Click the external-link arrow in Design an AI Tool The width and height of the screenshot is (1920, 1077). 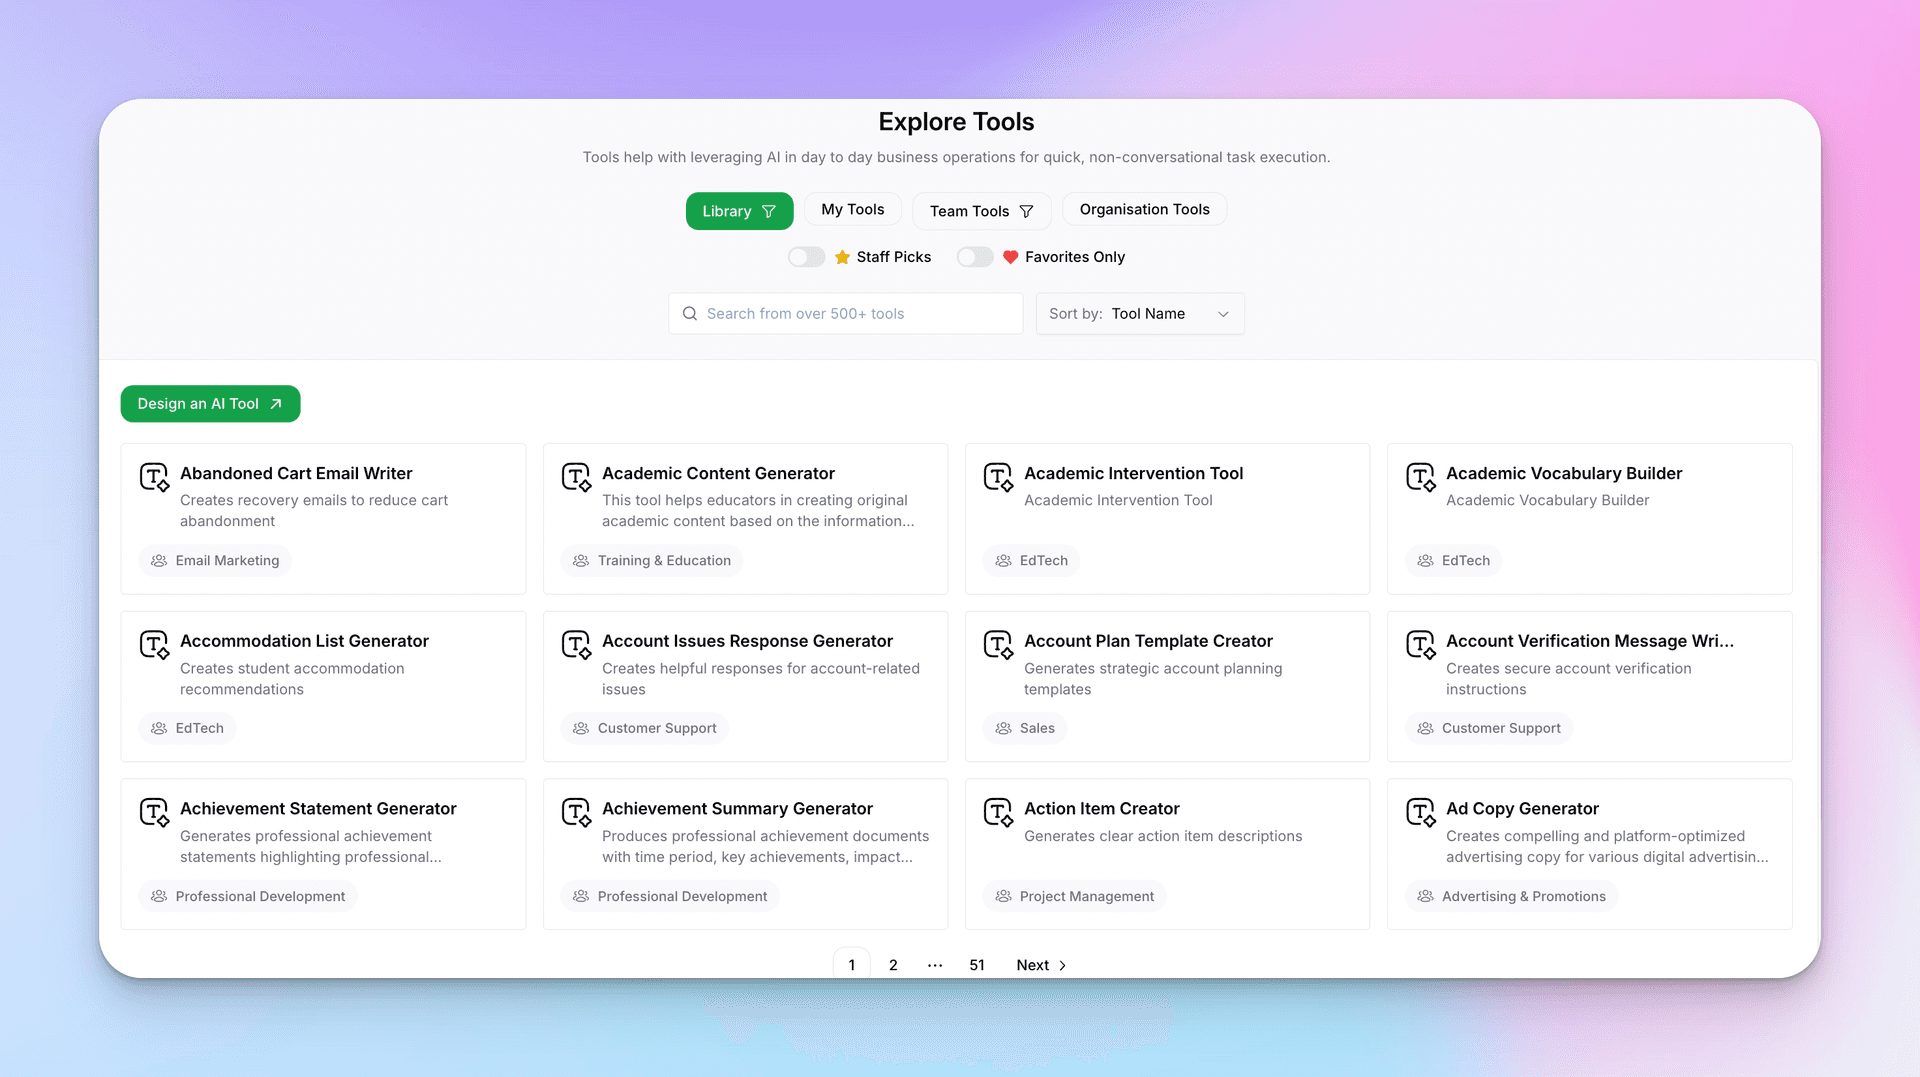(275, 404)
